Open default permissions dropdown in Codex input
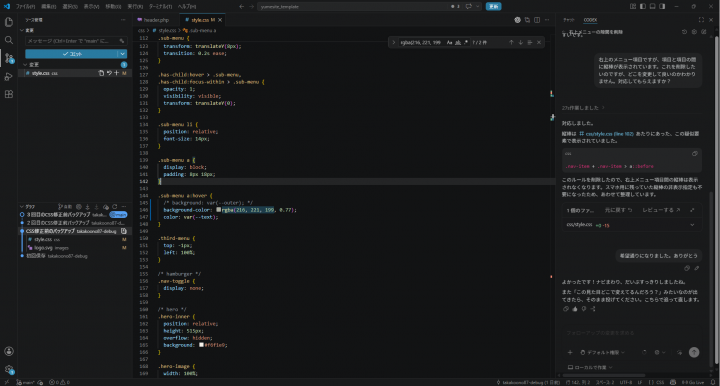 tap(602, 352)
